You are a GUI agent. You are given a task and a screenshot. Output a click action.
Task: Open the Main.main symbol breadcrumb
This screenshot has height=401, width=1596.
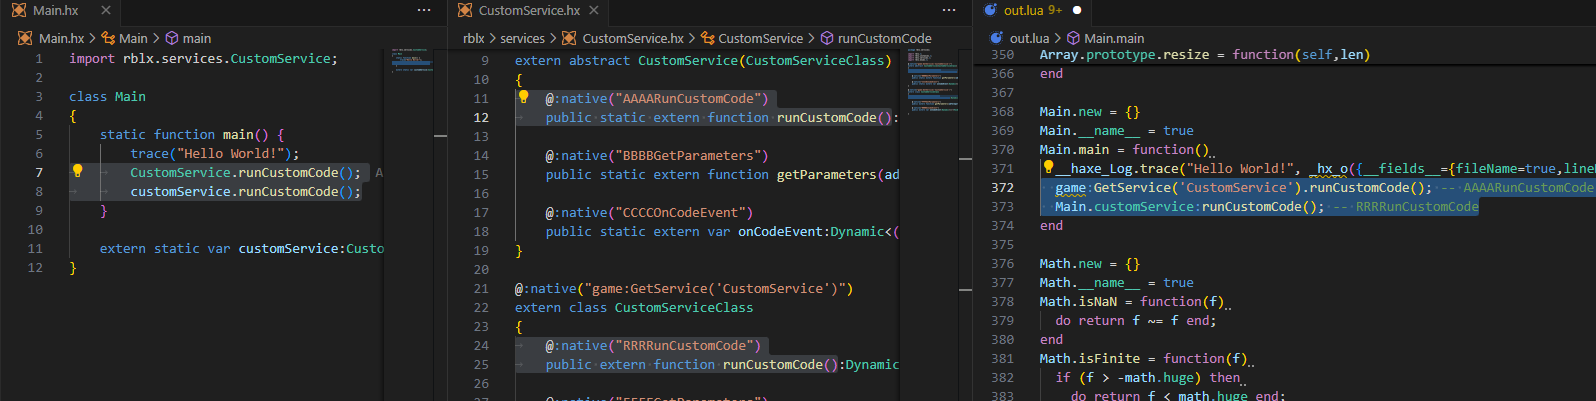pyautogui.click(x=1105, y=38)
